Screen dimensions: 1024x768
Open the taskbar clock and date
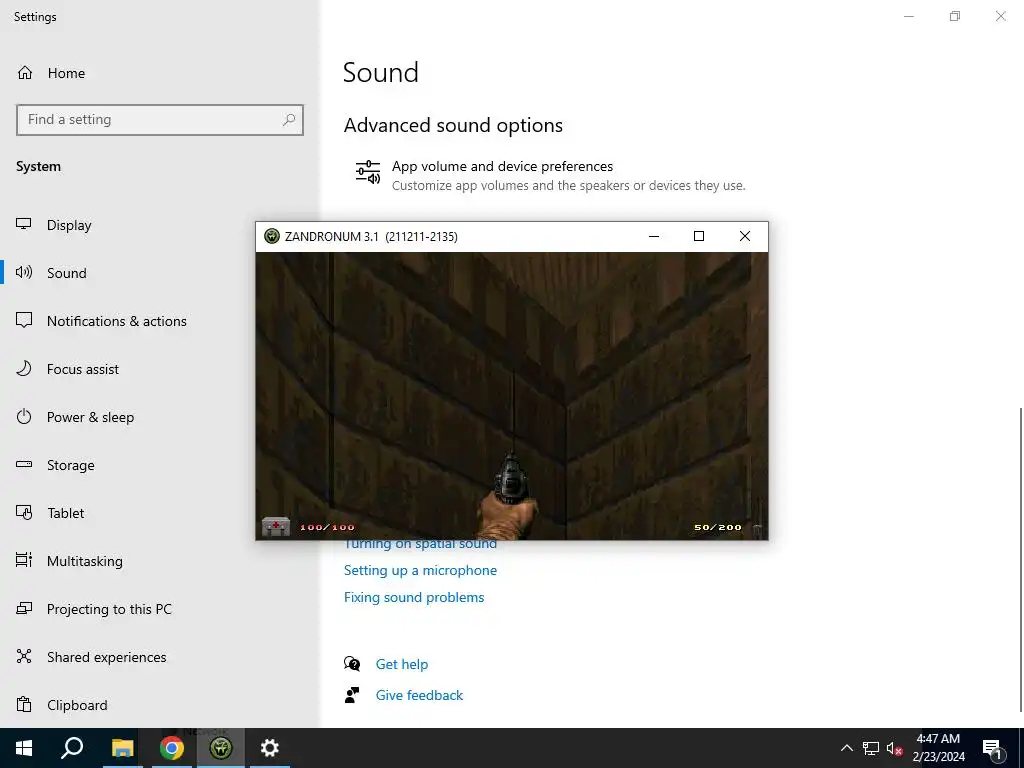(938, 748)
